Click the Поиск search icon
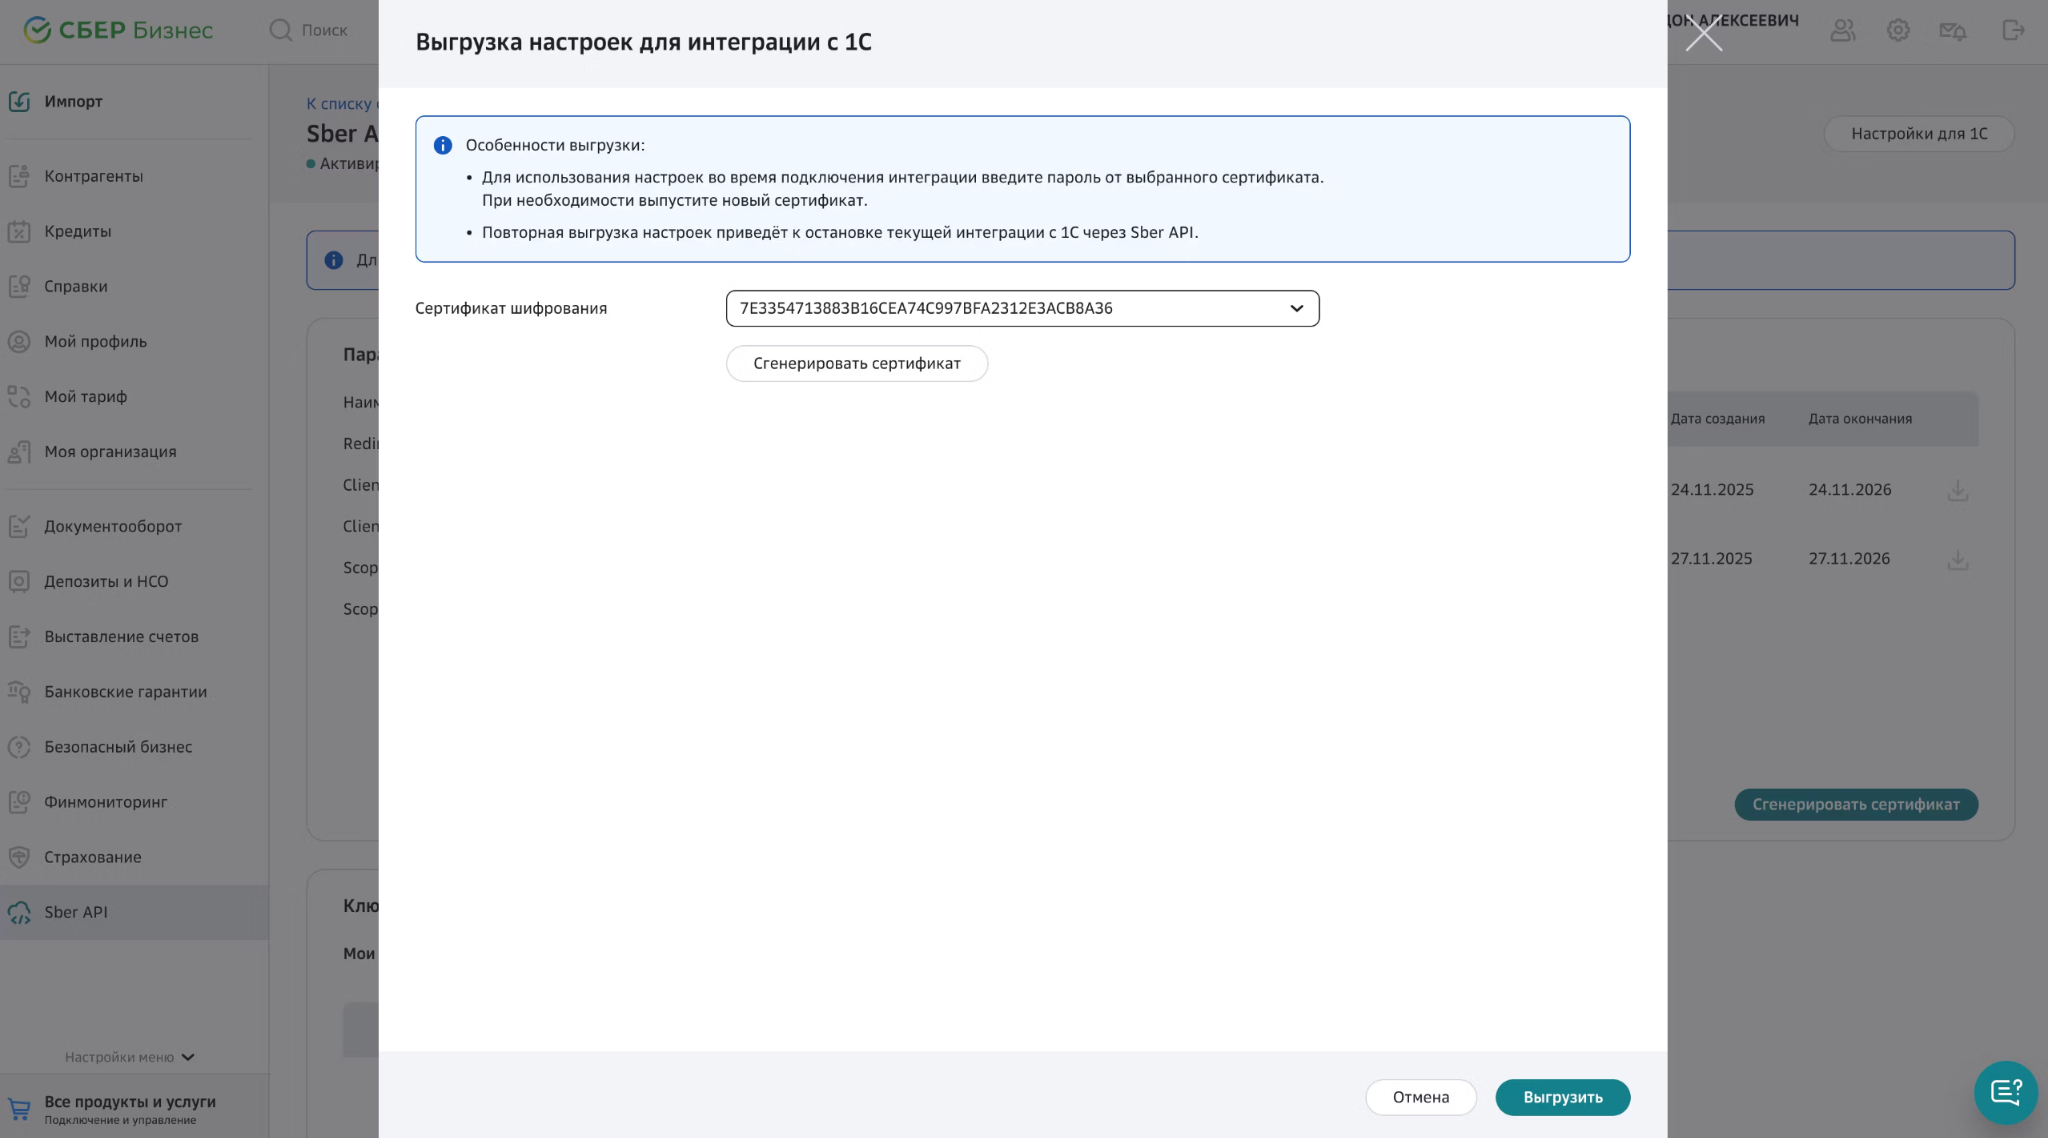Viewport: 2048px width, 1138px height. click(281, 30)
